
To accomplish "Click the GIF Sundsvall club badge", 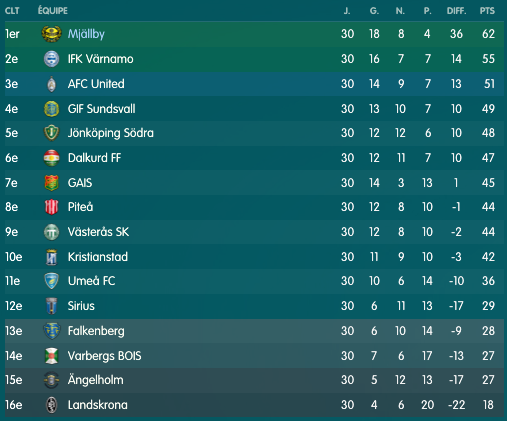I will coord(51,109).
